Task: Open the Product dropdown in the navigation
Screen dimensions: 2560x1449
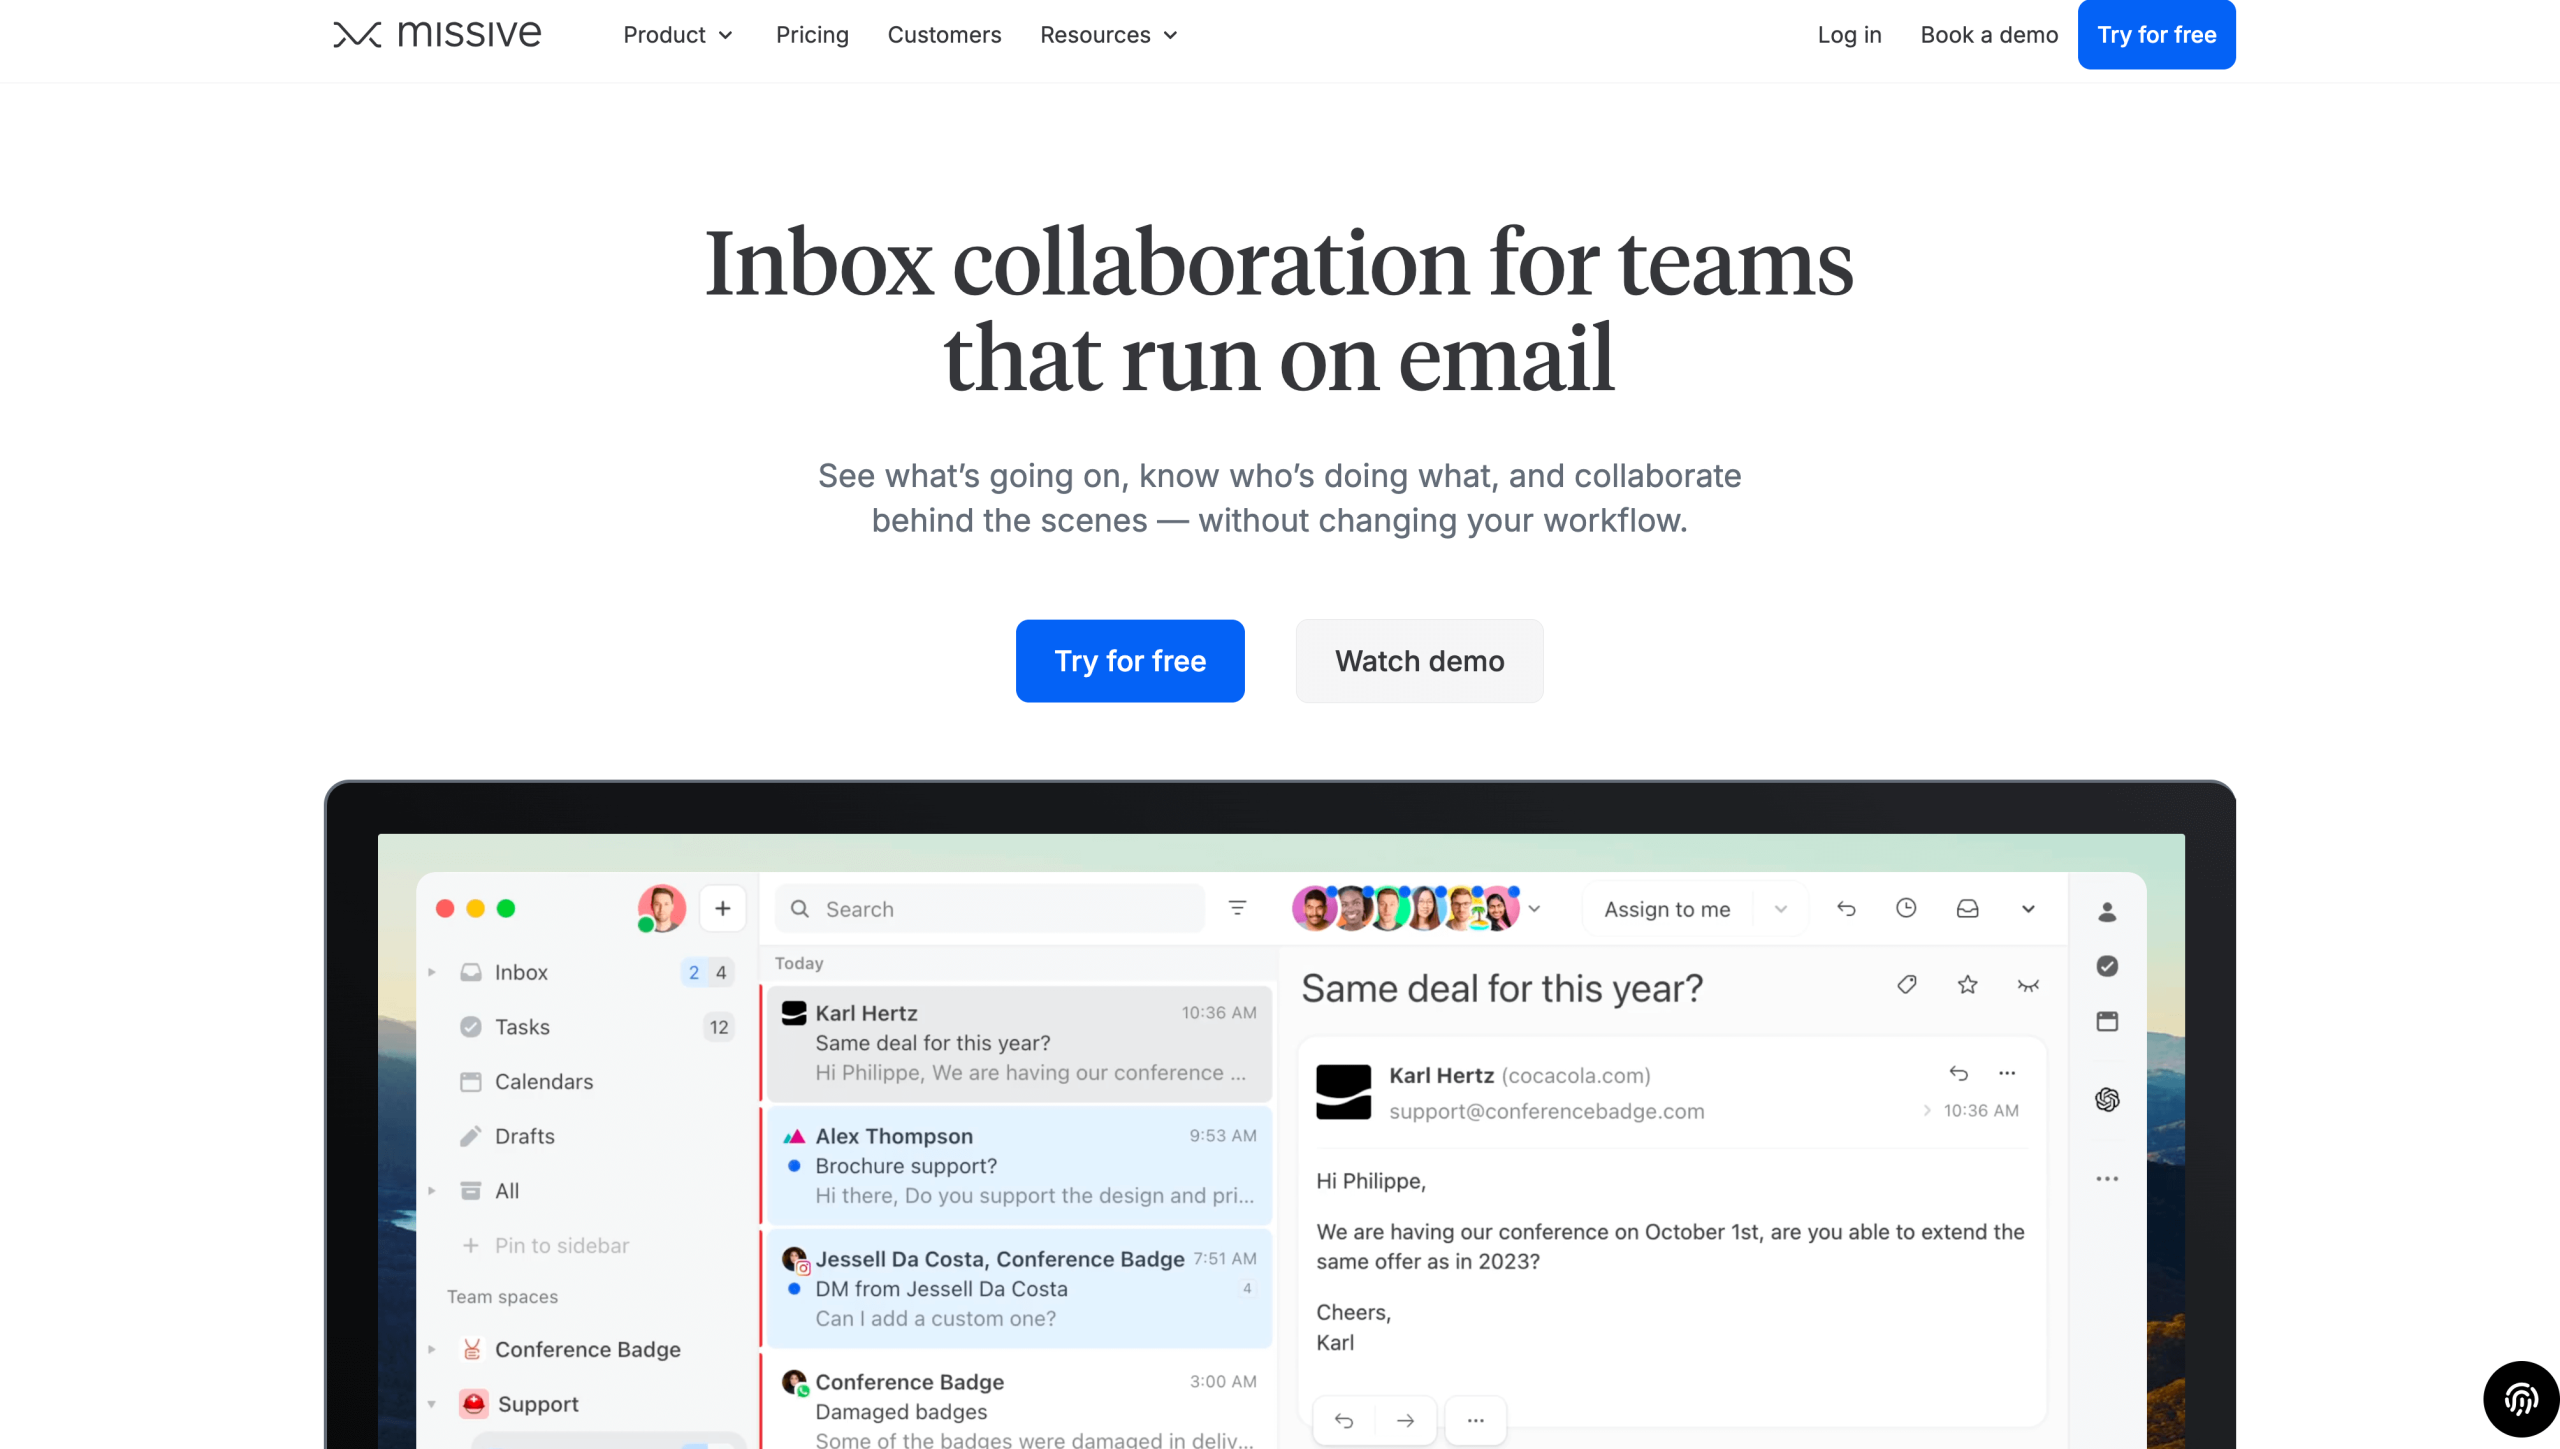Action: point(678,35)
